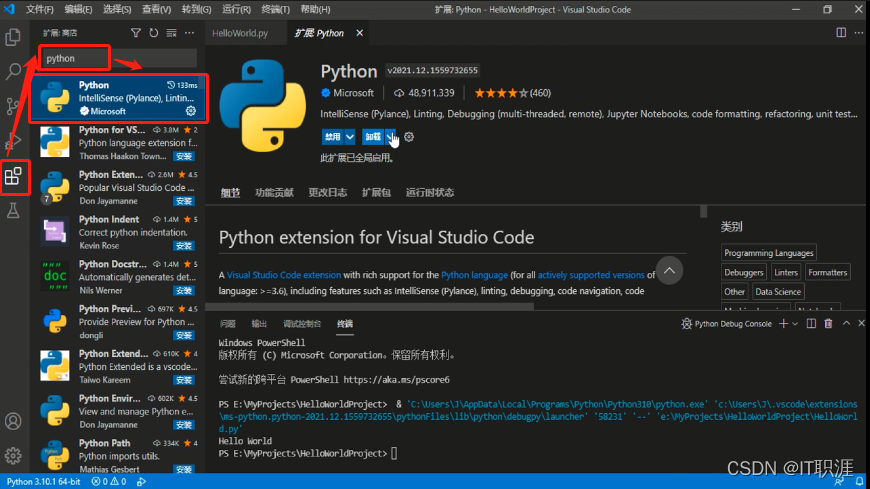Expand the uninstall button dropdown arrow

391,137
